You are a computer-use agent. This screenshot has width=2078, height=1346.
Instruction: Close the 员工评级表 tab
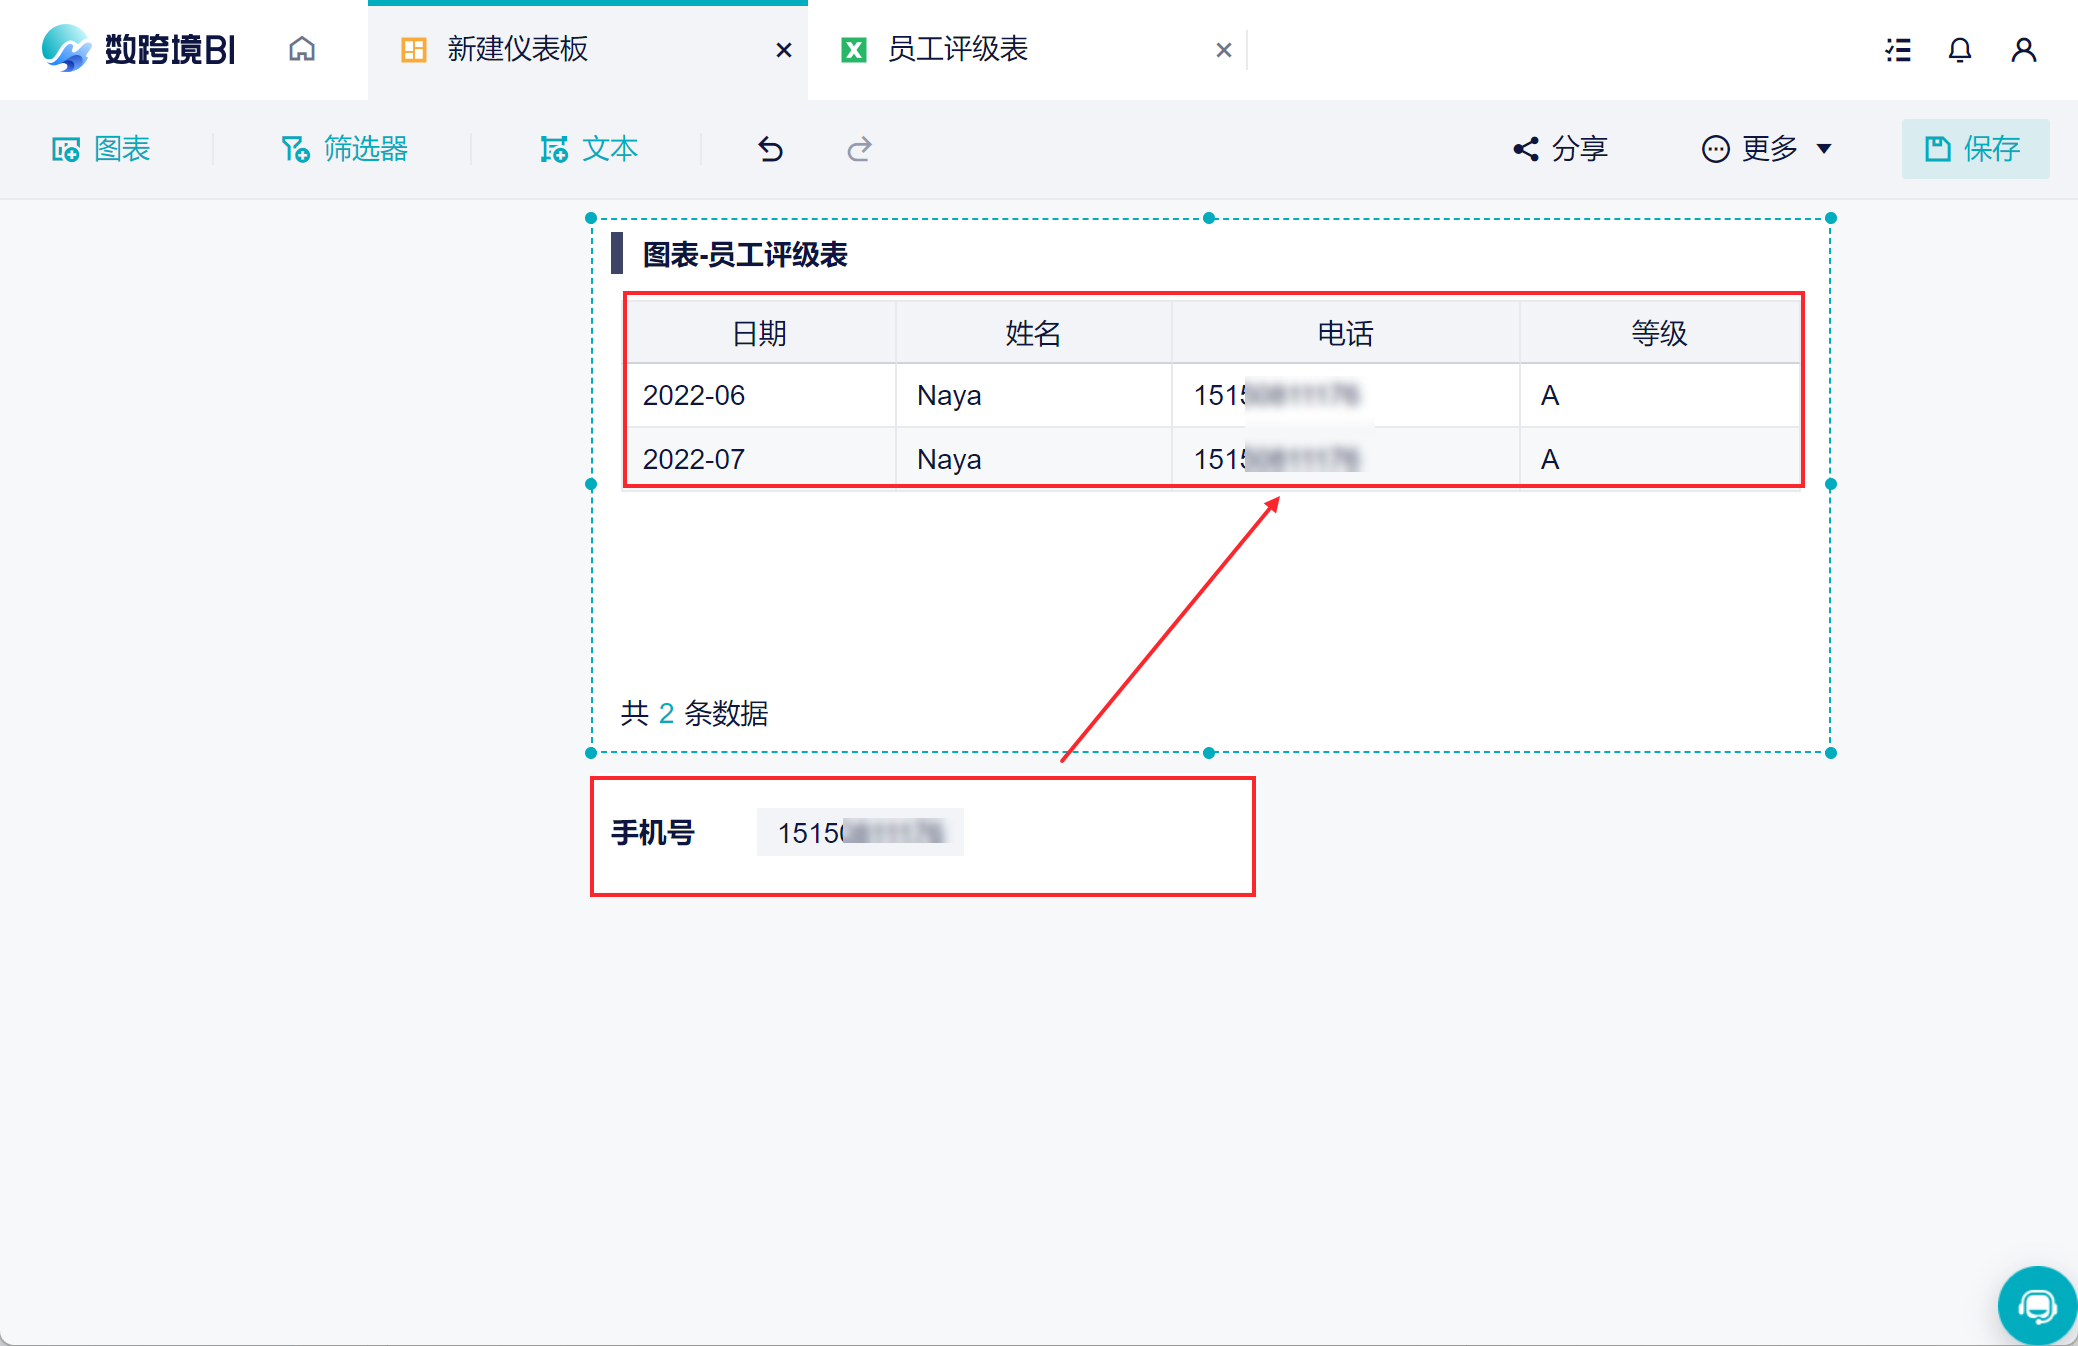1223,50
